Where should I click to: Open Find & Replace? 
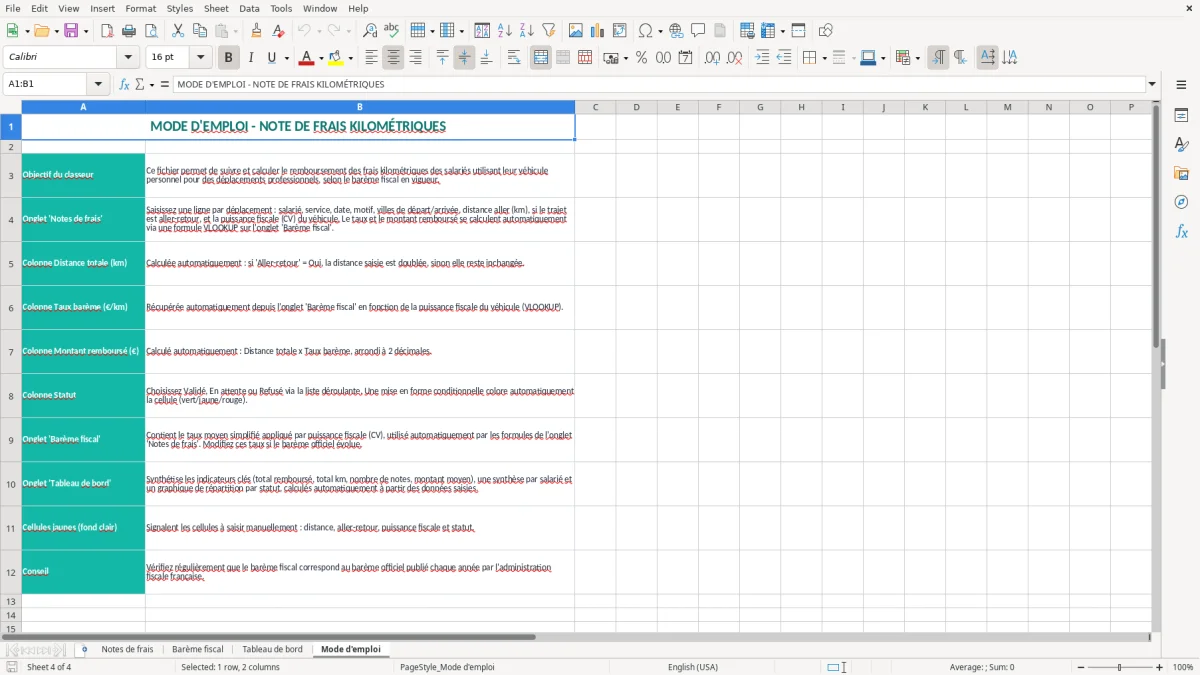[369, 31]
